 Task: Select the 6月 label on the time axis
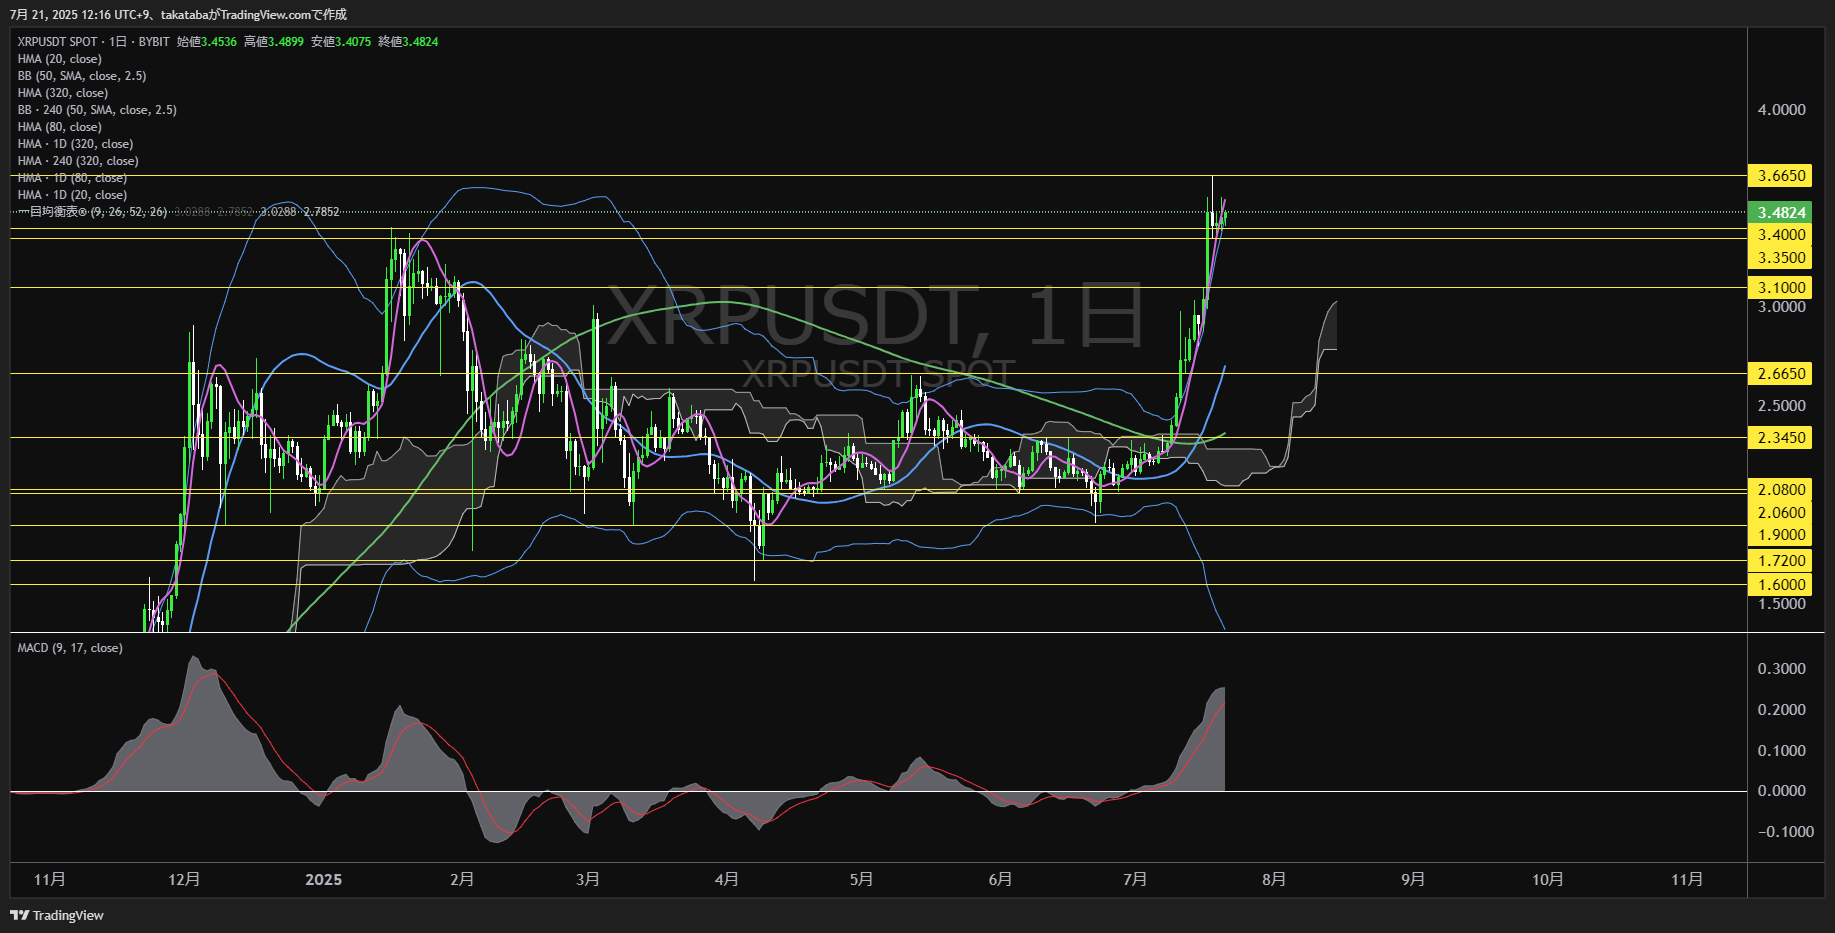tap(1000, 880)
